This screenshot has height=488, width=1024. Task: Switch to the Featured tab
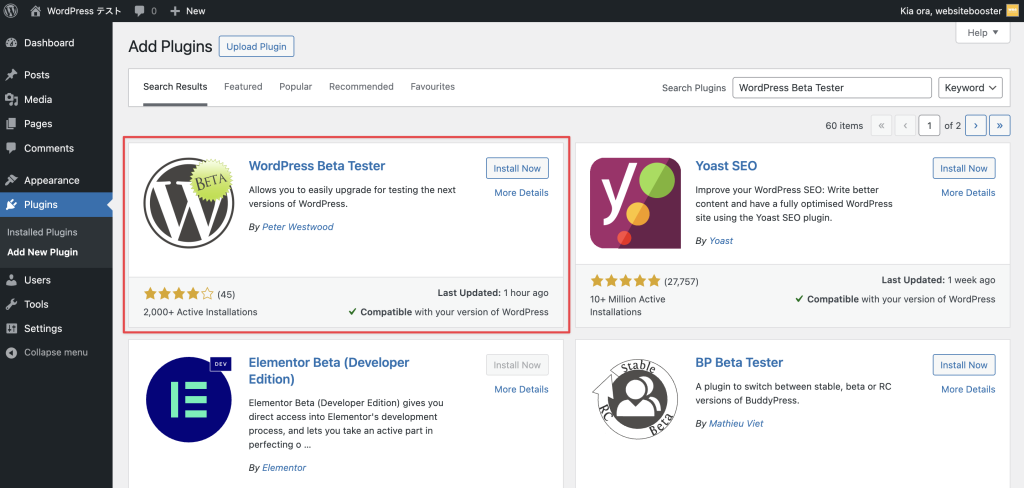[243, 87]
